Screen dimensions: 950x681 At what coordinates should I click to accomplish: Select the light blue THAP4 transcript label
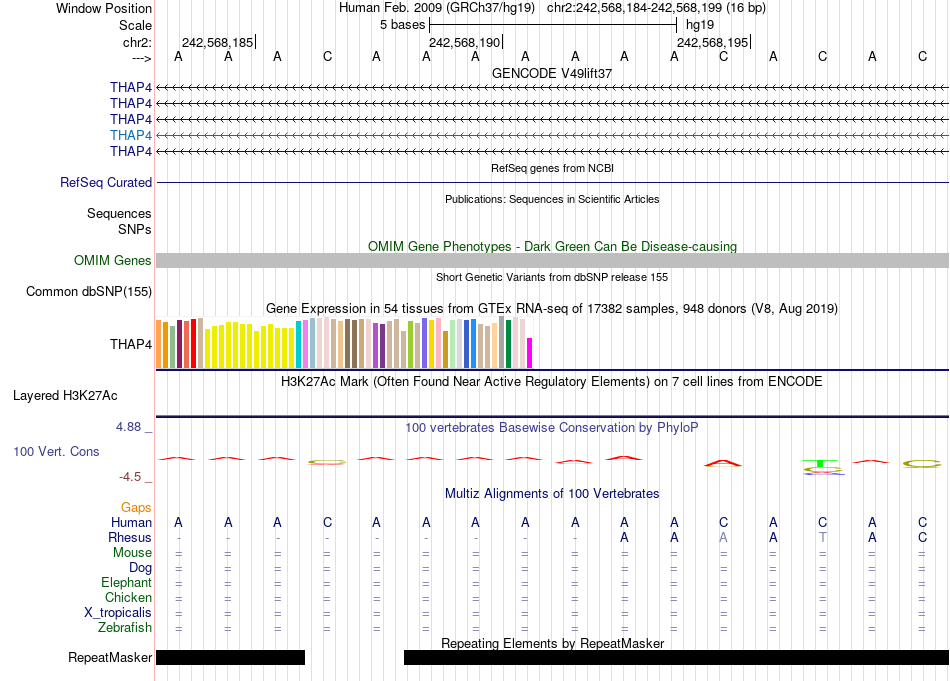131,135
